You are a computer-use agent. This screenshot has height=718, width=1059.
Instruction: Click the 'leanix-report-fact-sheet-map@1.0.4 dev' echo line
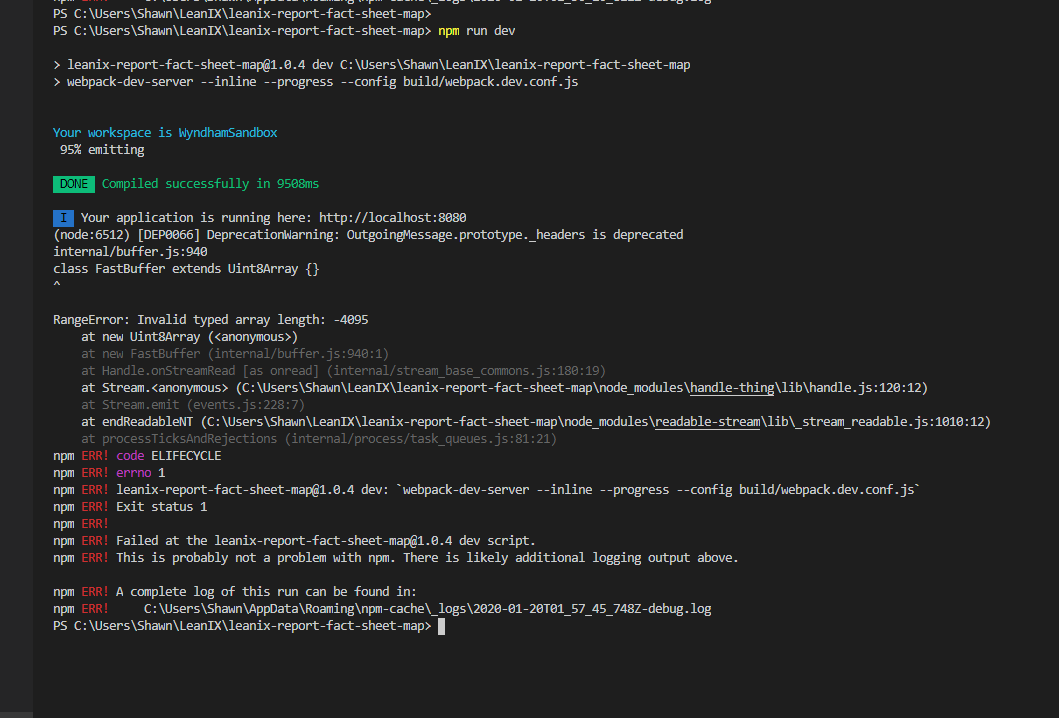pyautogui.click(x=371, y=65)
